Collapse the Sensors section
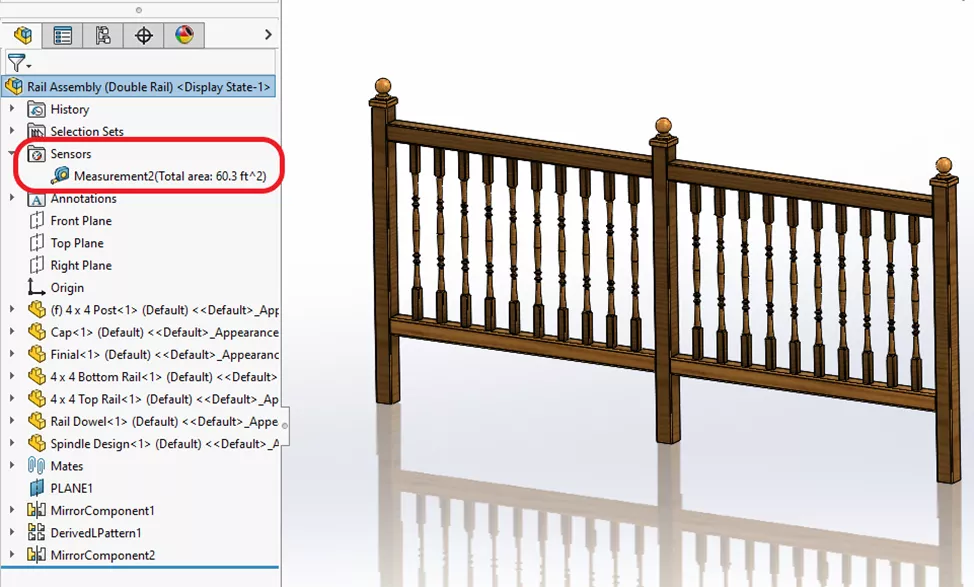The image size is (974, 587). point(11,154)
